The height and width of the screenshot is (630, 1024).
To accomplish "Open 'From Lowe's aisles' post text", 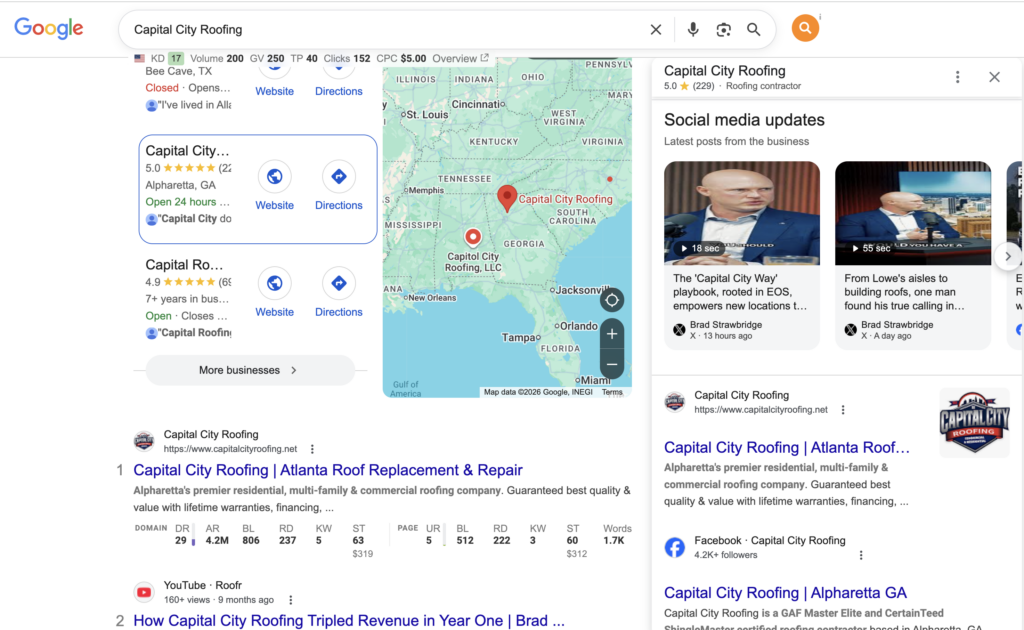I will pos(904,292).
